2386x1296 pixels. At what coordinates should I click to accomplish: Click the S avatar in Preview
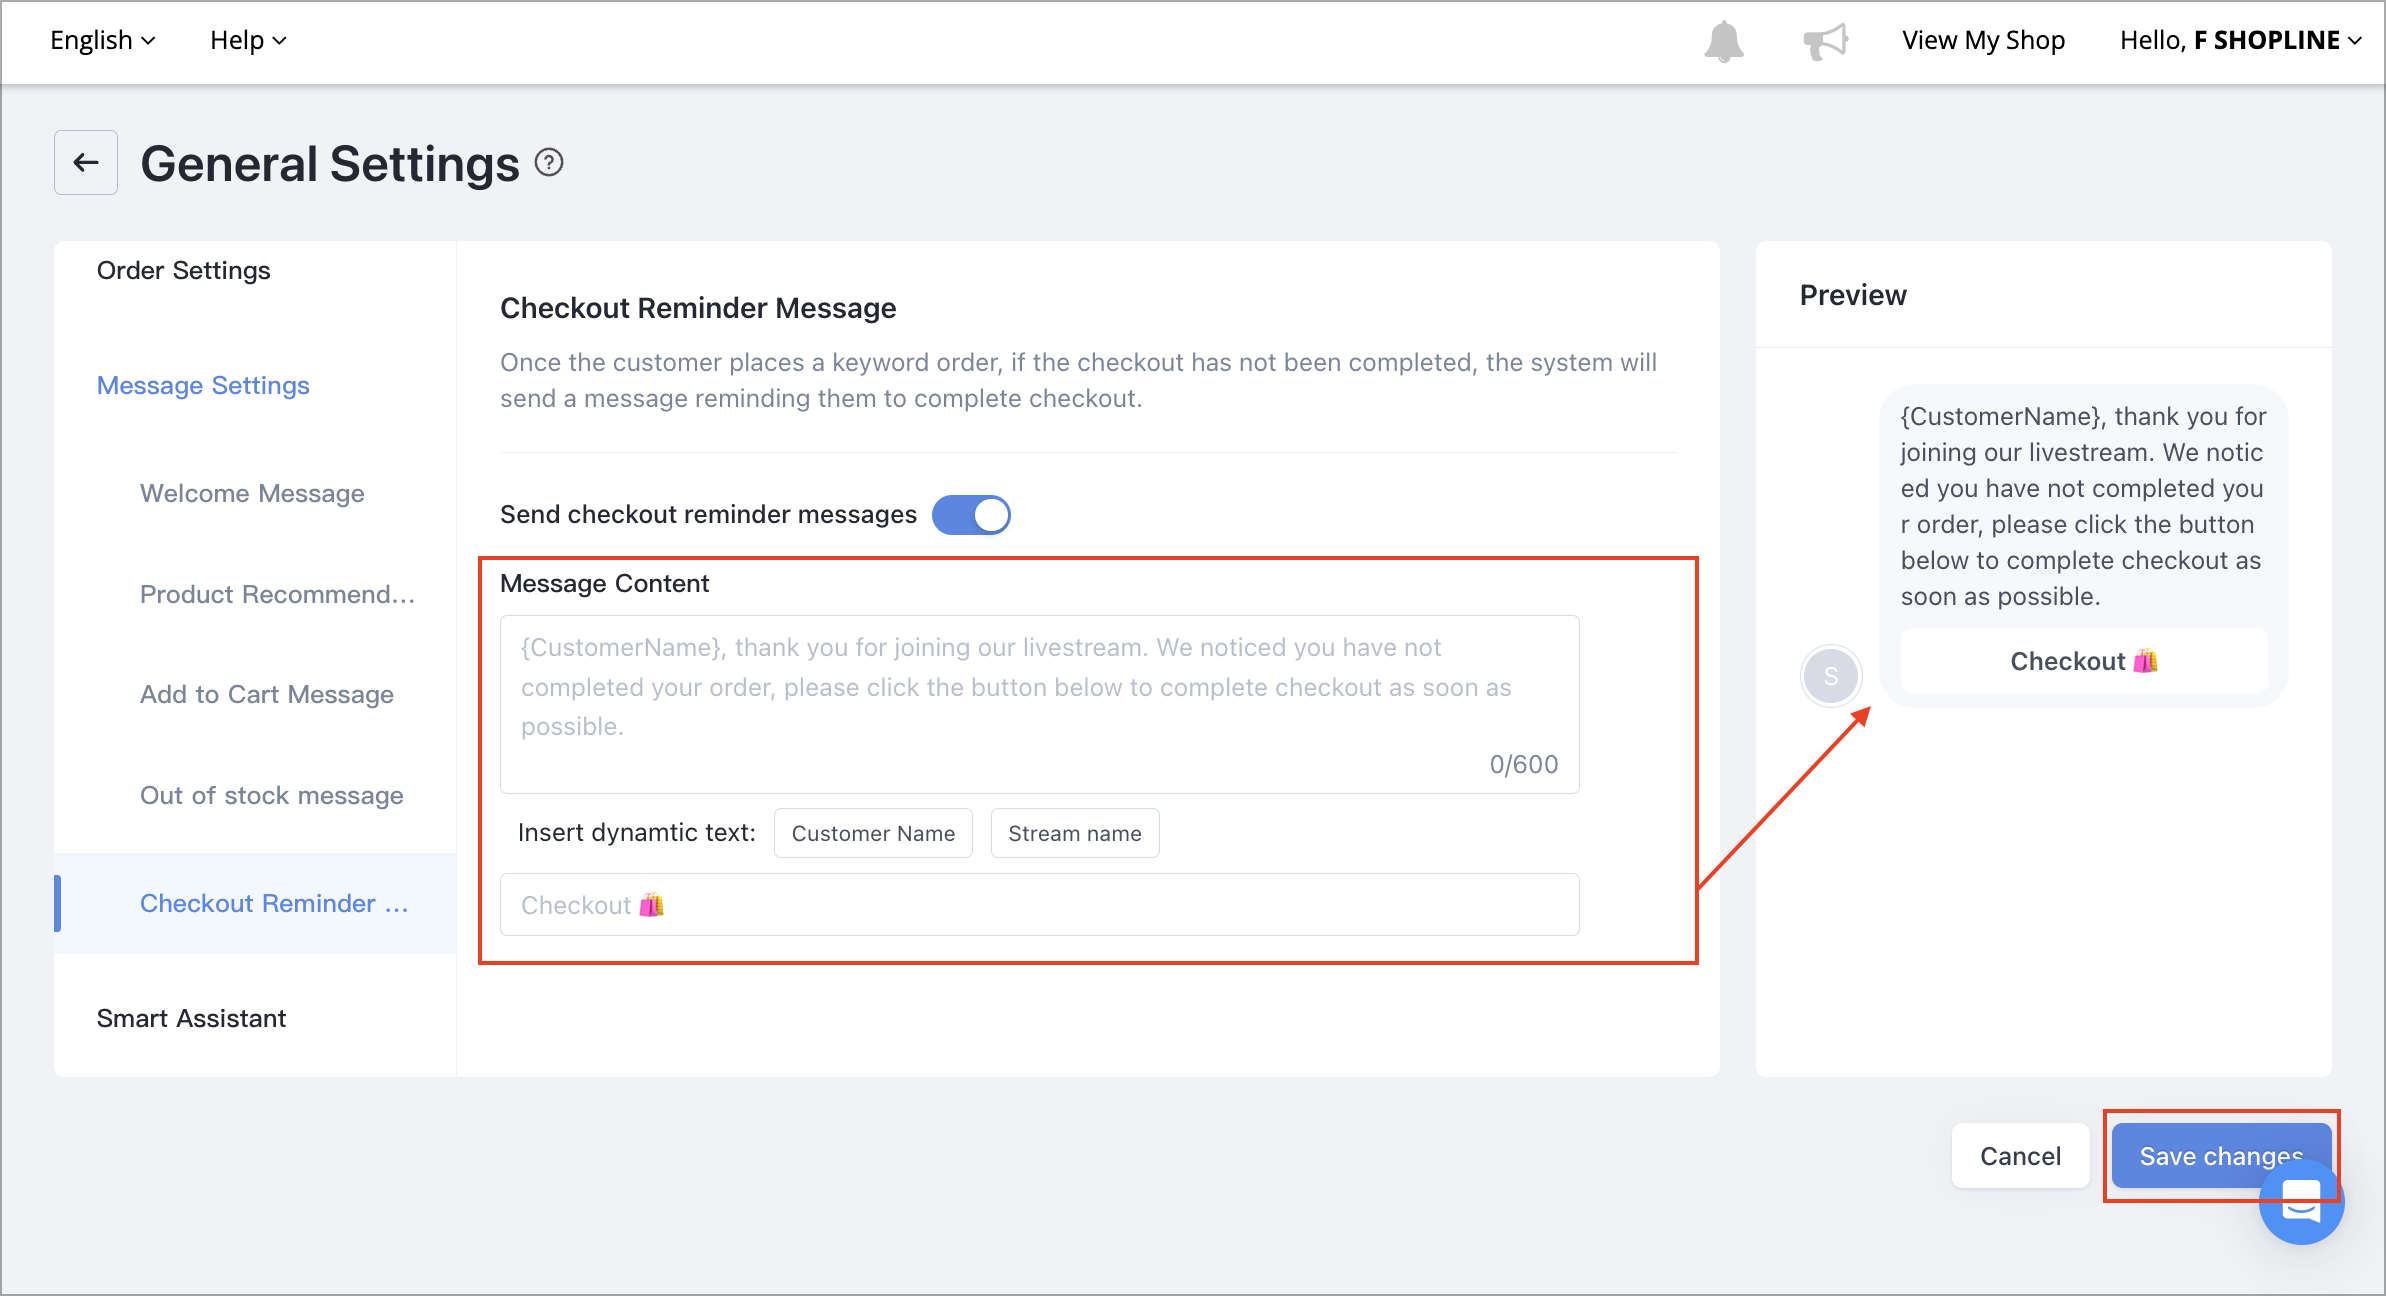[1831, 676]
